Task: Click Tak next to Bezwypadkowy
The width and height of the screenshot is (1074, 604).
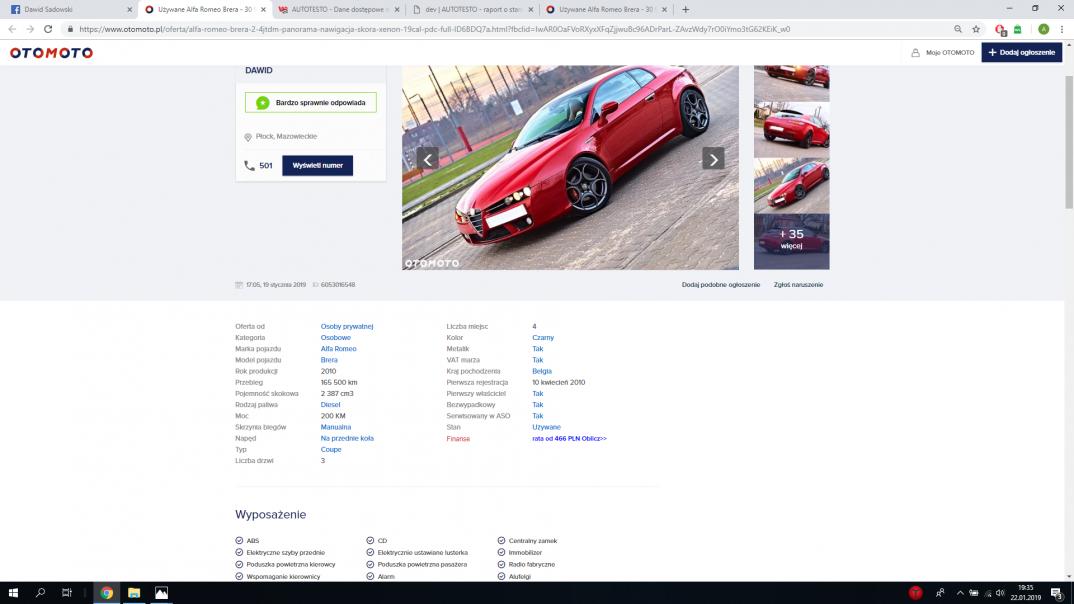Action: tap(538, 405)
